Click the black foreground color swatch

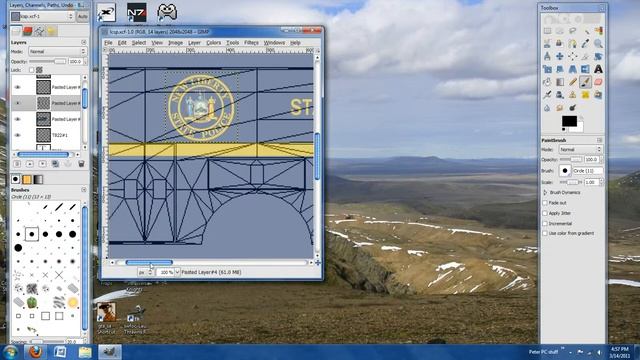tap(569, 121)
